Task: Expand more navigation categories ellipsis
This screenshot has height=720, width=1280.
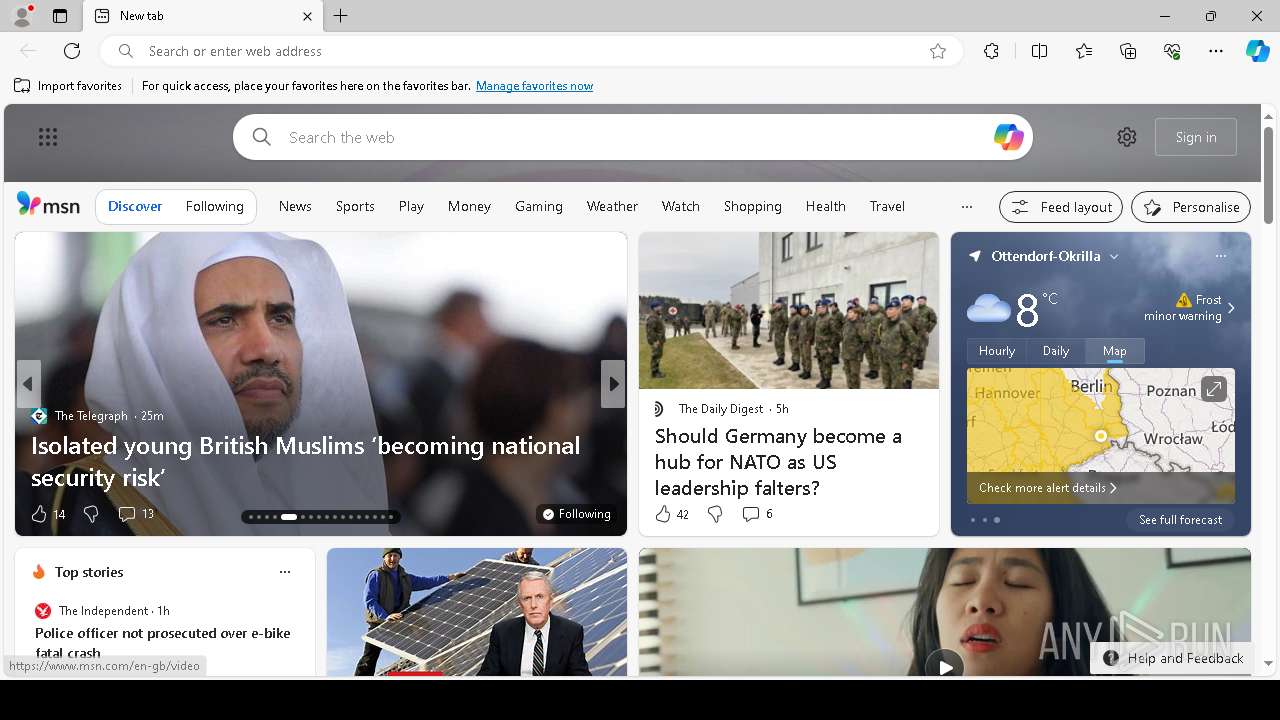Action: coord(966,207)
